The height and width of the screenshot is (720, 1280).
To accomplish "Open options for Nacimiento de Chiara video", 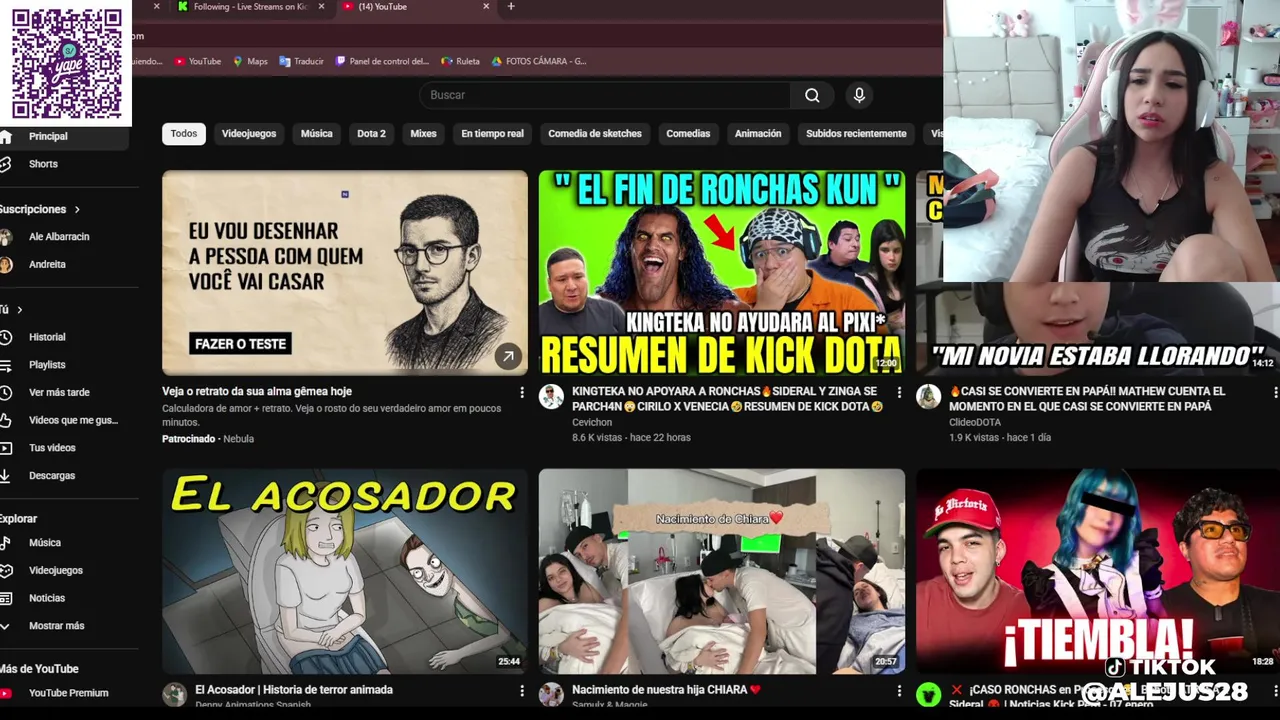I will tap(898, 691).
